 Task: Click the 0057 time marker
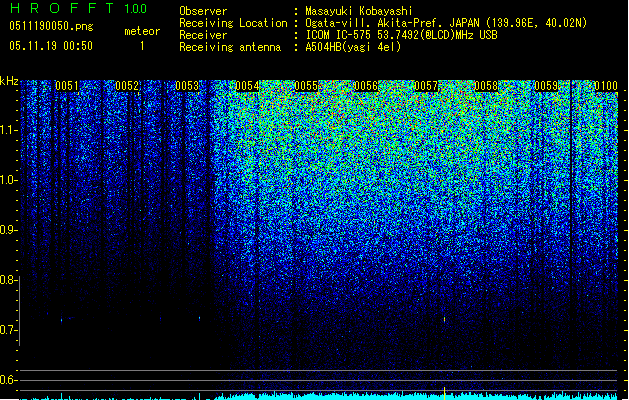[x=426, y=86]
